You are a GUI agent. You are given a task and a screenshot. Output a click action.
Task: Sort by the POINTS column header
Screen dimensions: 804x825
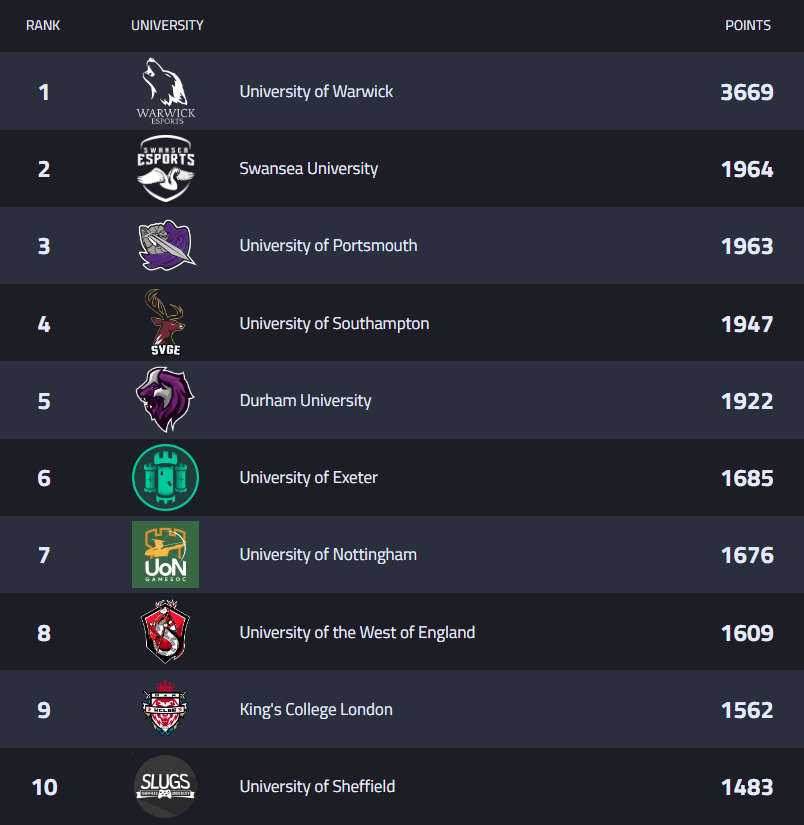point(747,25)
